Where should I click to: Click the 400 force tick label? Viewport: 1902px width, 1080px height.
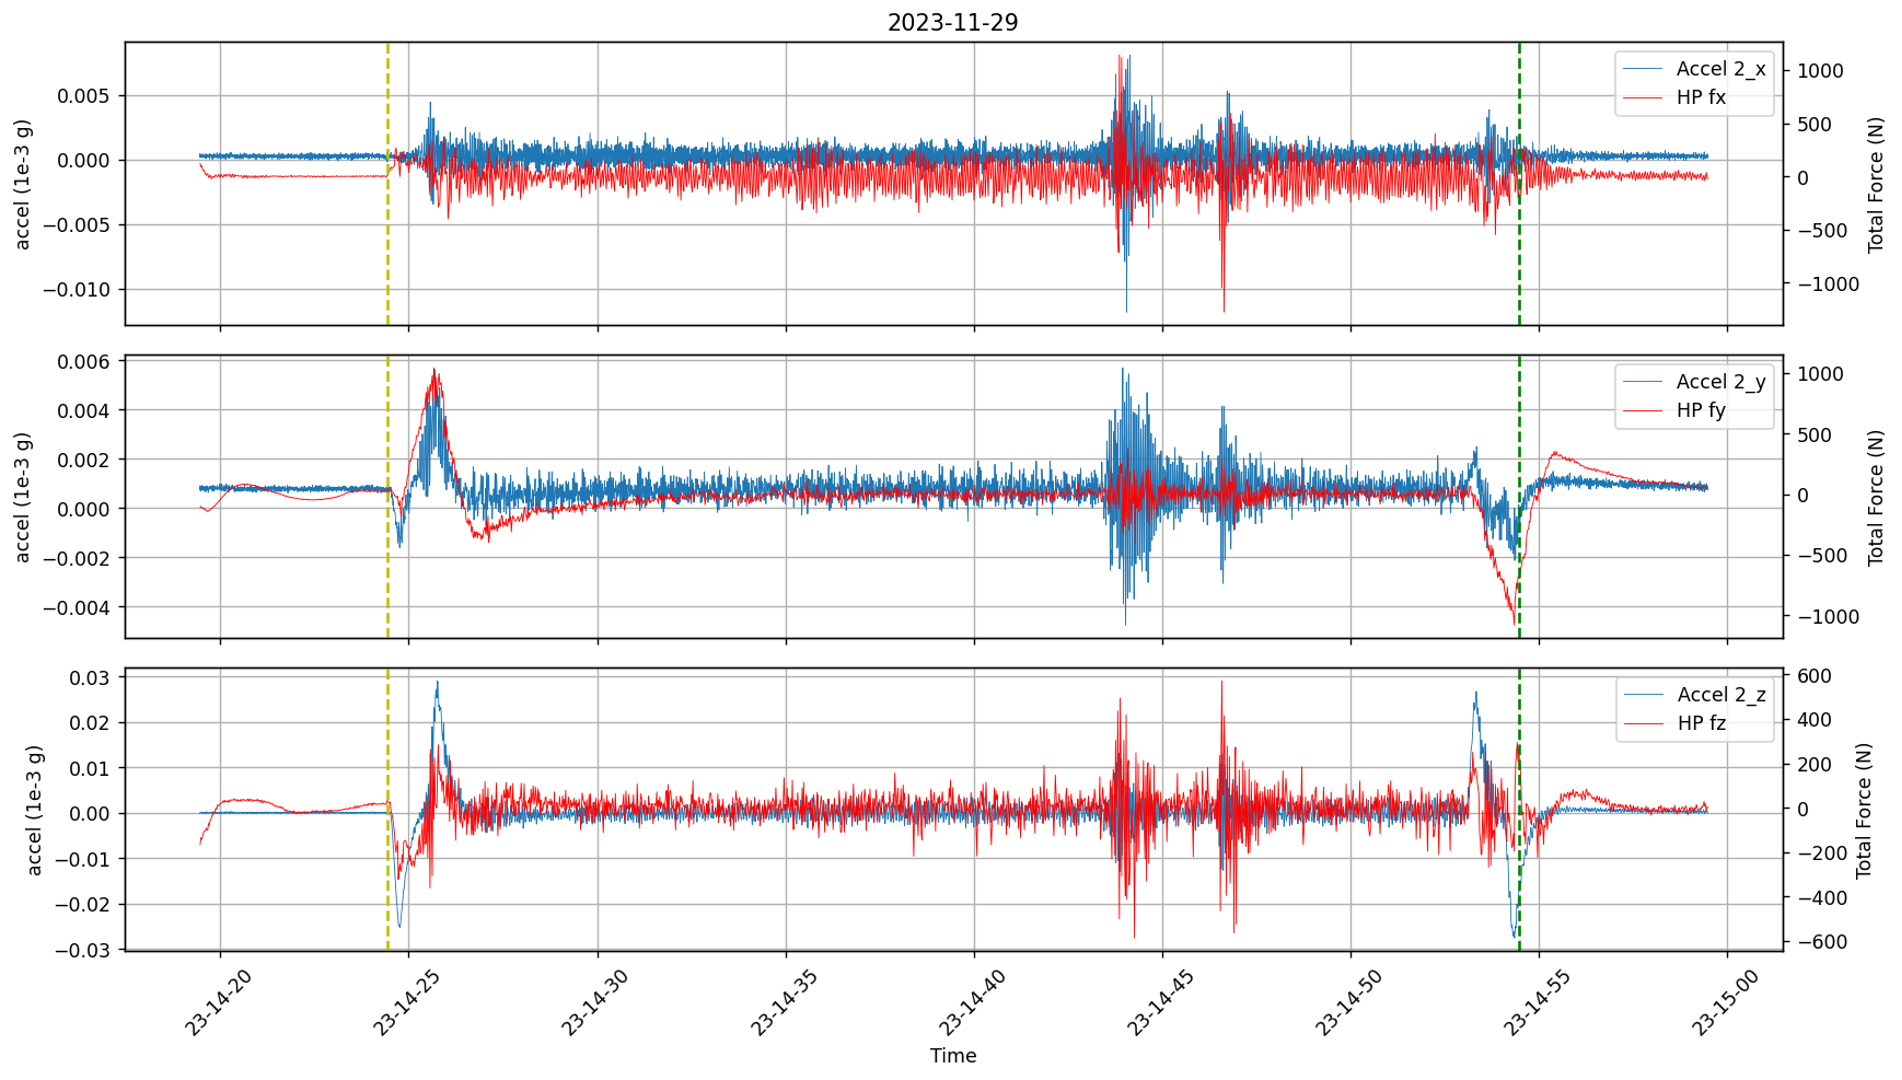tap(1814, 720)
